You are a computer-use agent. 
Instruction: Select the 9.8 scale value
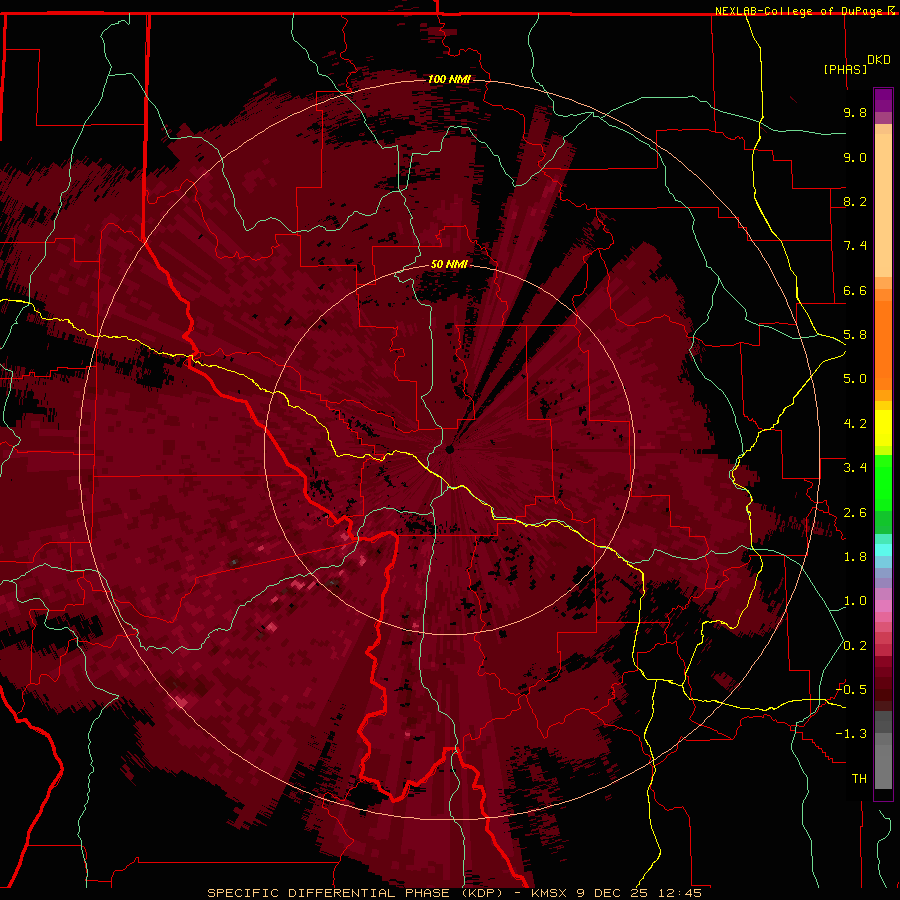[855, 112]
